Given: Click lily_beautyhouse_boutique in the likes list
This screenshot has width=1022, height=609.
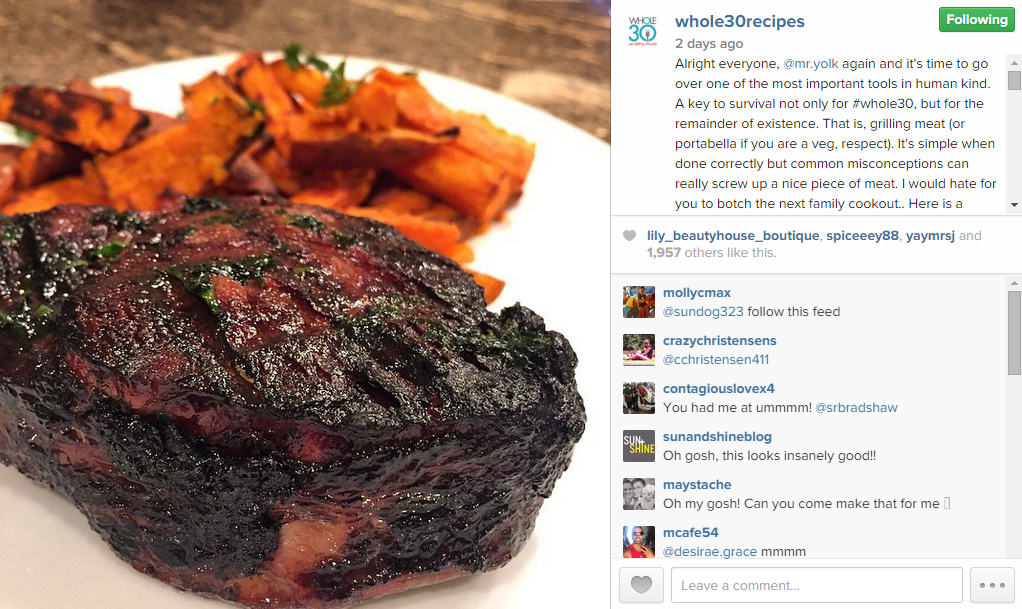Looking at the screenshot, I should [733, 235].
